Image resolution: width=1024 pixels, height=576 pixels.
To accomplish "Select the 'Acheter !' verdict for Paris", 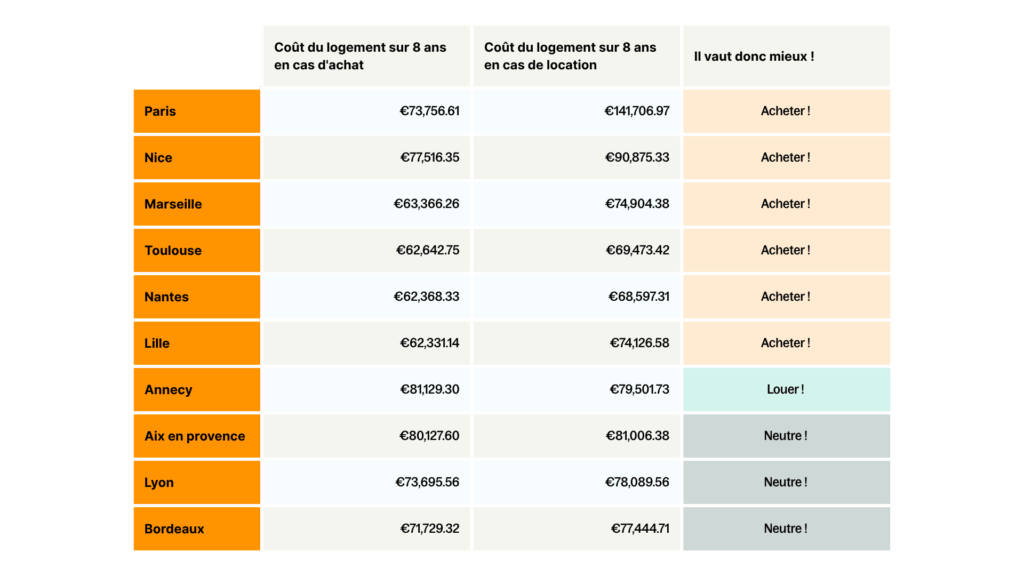I will [x=786, y=111].
